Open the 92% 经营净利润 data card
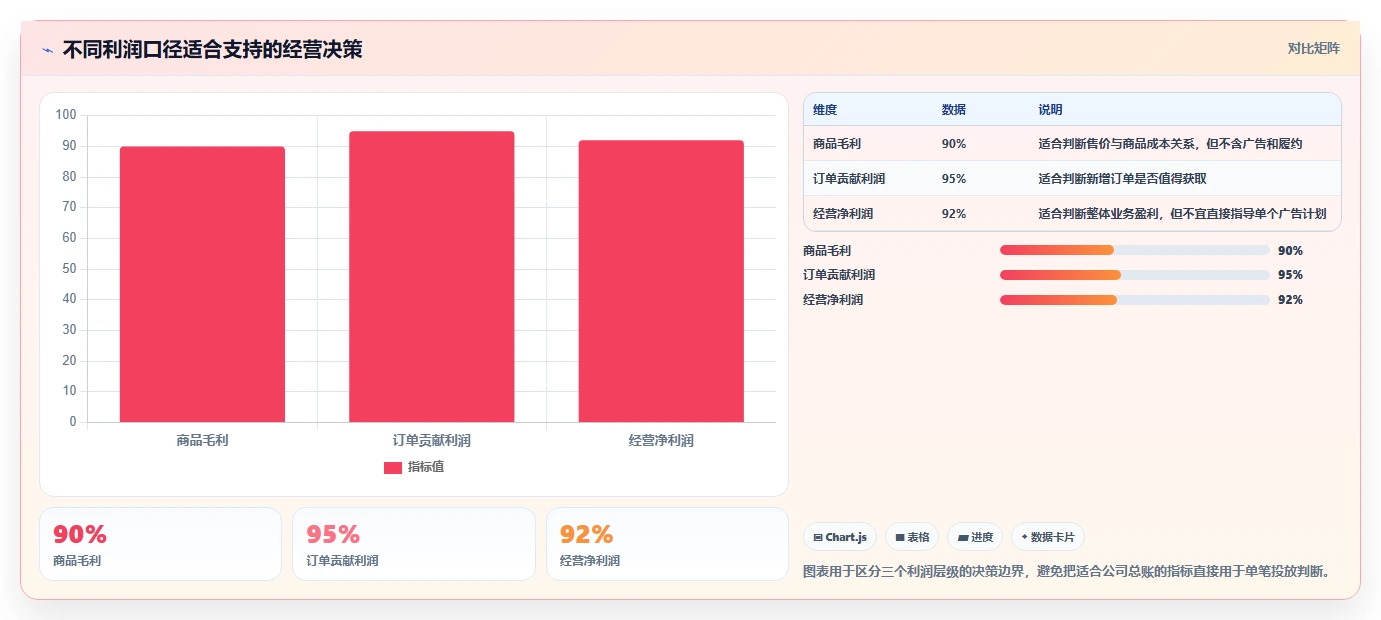 tap(668, 544)
